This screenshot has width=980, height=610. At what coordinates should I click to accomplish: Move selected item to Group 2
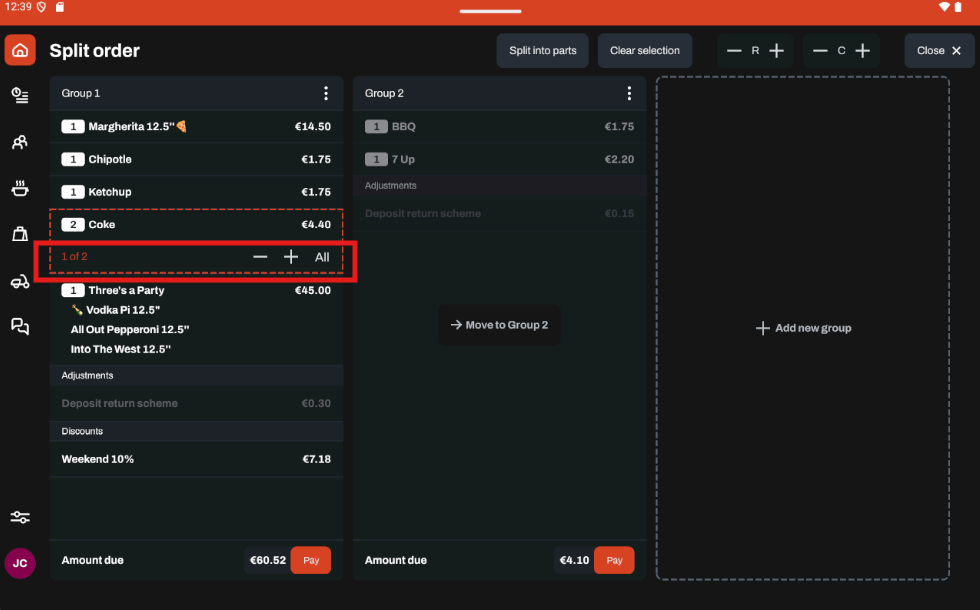(499, 325)
